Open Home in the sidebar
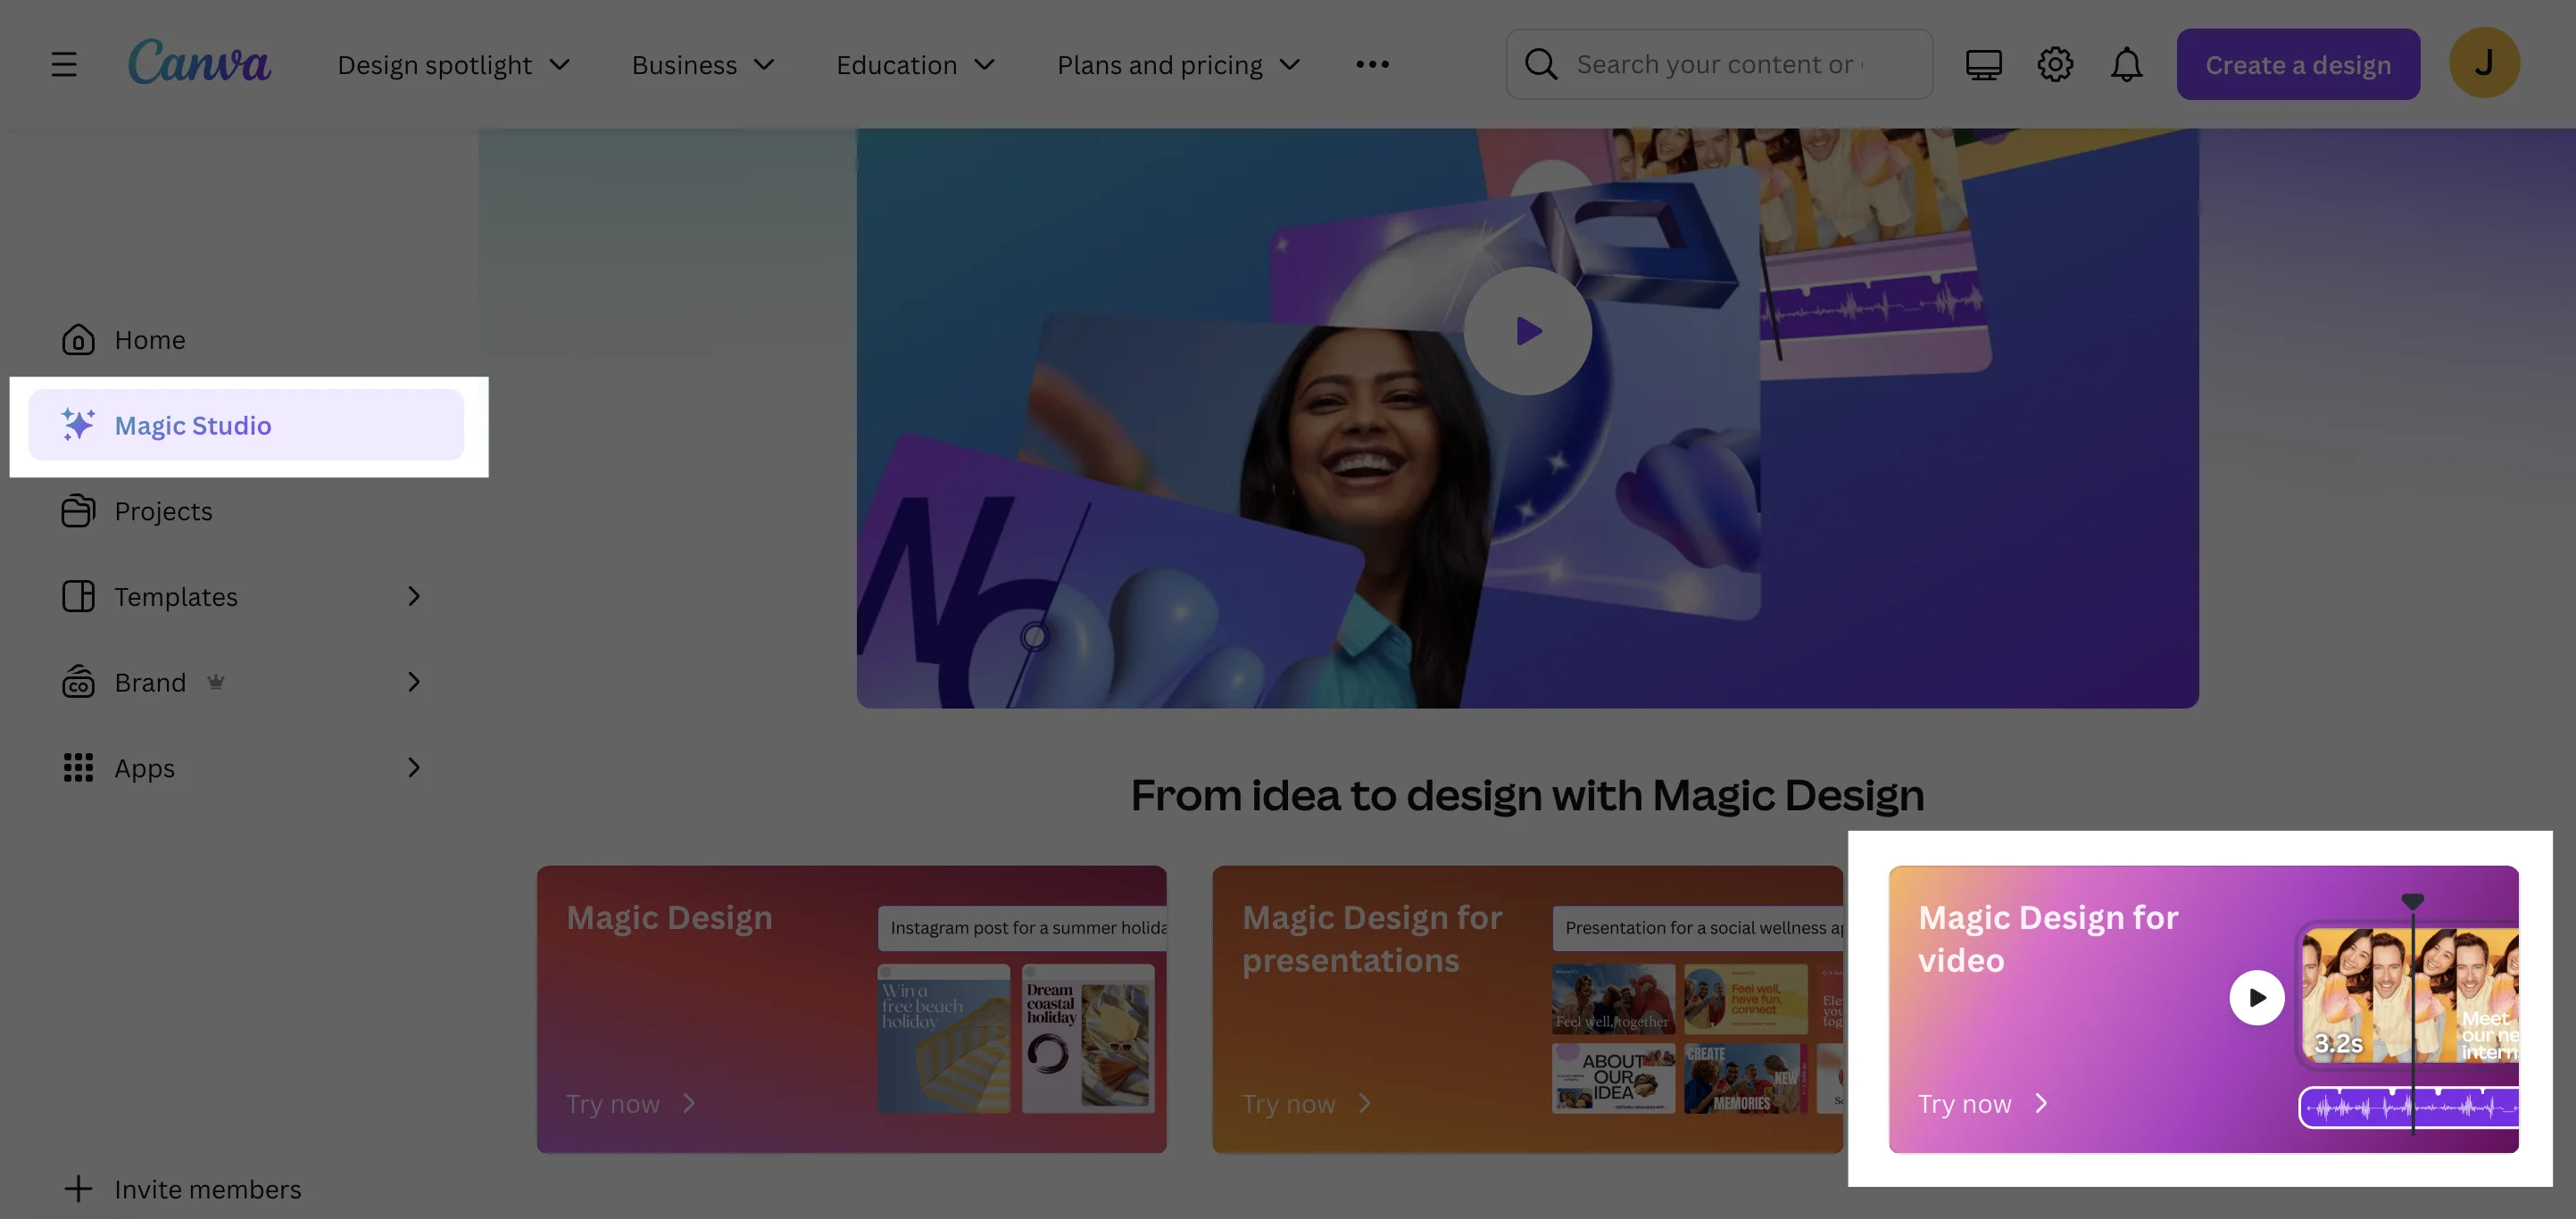This screenshot has height=1219, width=2576. [x=149, y=340]
